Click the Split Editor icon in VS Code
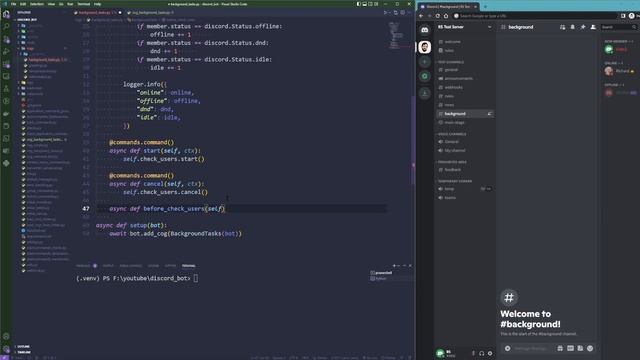This screenshot has height=360, width=640. click(403, 13)
